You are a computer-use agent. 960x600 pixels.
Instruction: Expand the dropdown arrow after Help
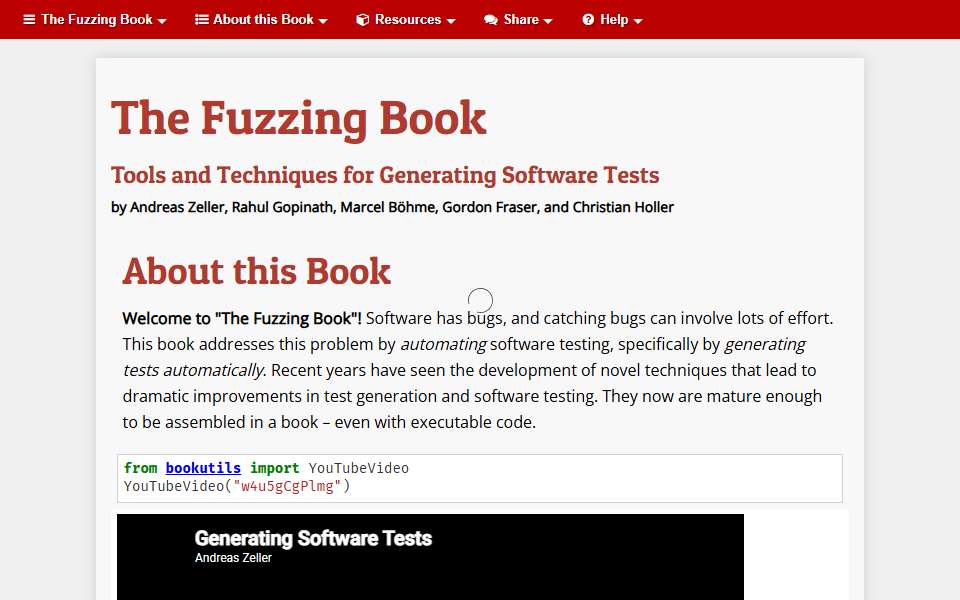tap(638, 21)
